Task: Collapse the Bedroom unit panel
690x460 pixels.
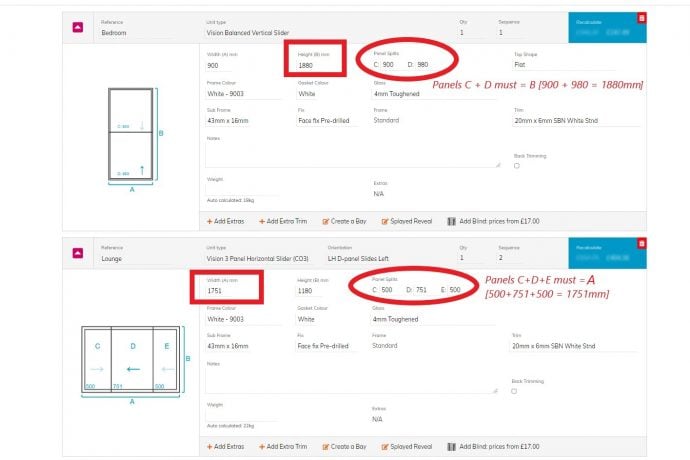Action: point(77,27)
